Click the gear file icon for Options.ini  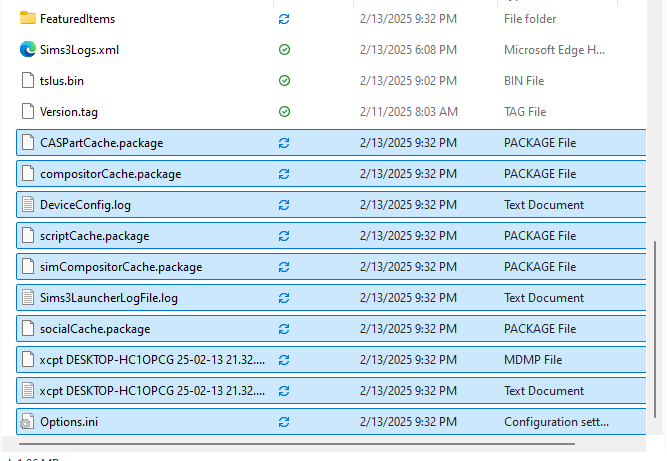pyautogui.click(x=28, y=421)
